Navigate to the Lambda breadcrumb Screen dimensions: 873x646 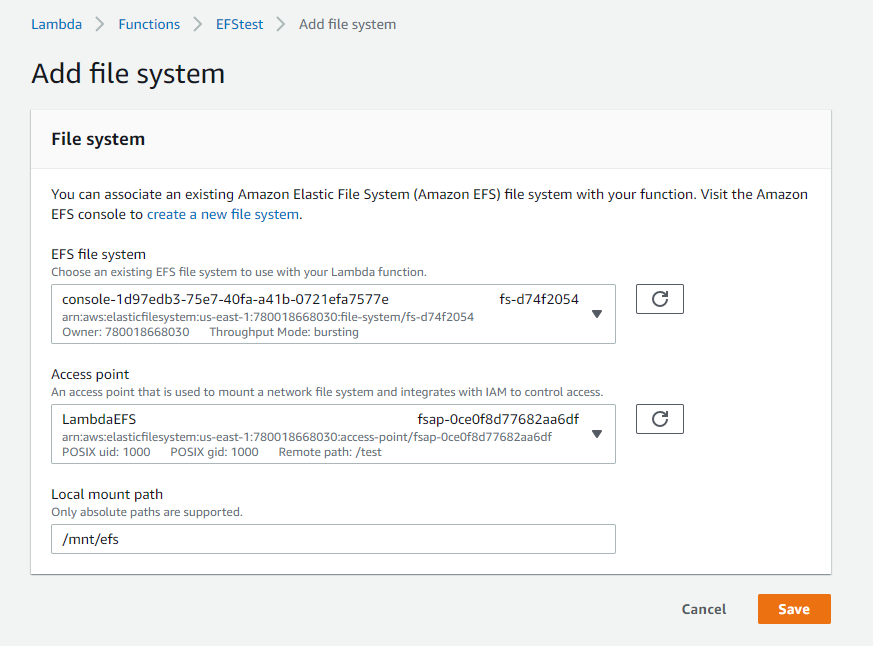[x=56, y=24]
